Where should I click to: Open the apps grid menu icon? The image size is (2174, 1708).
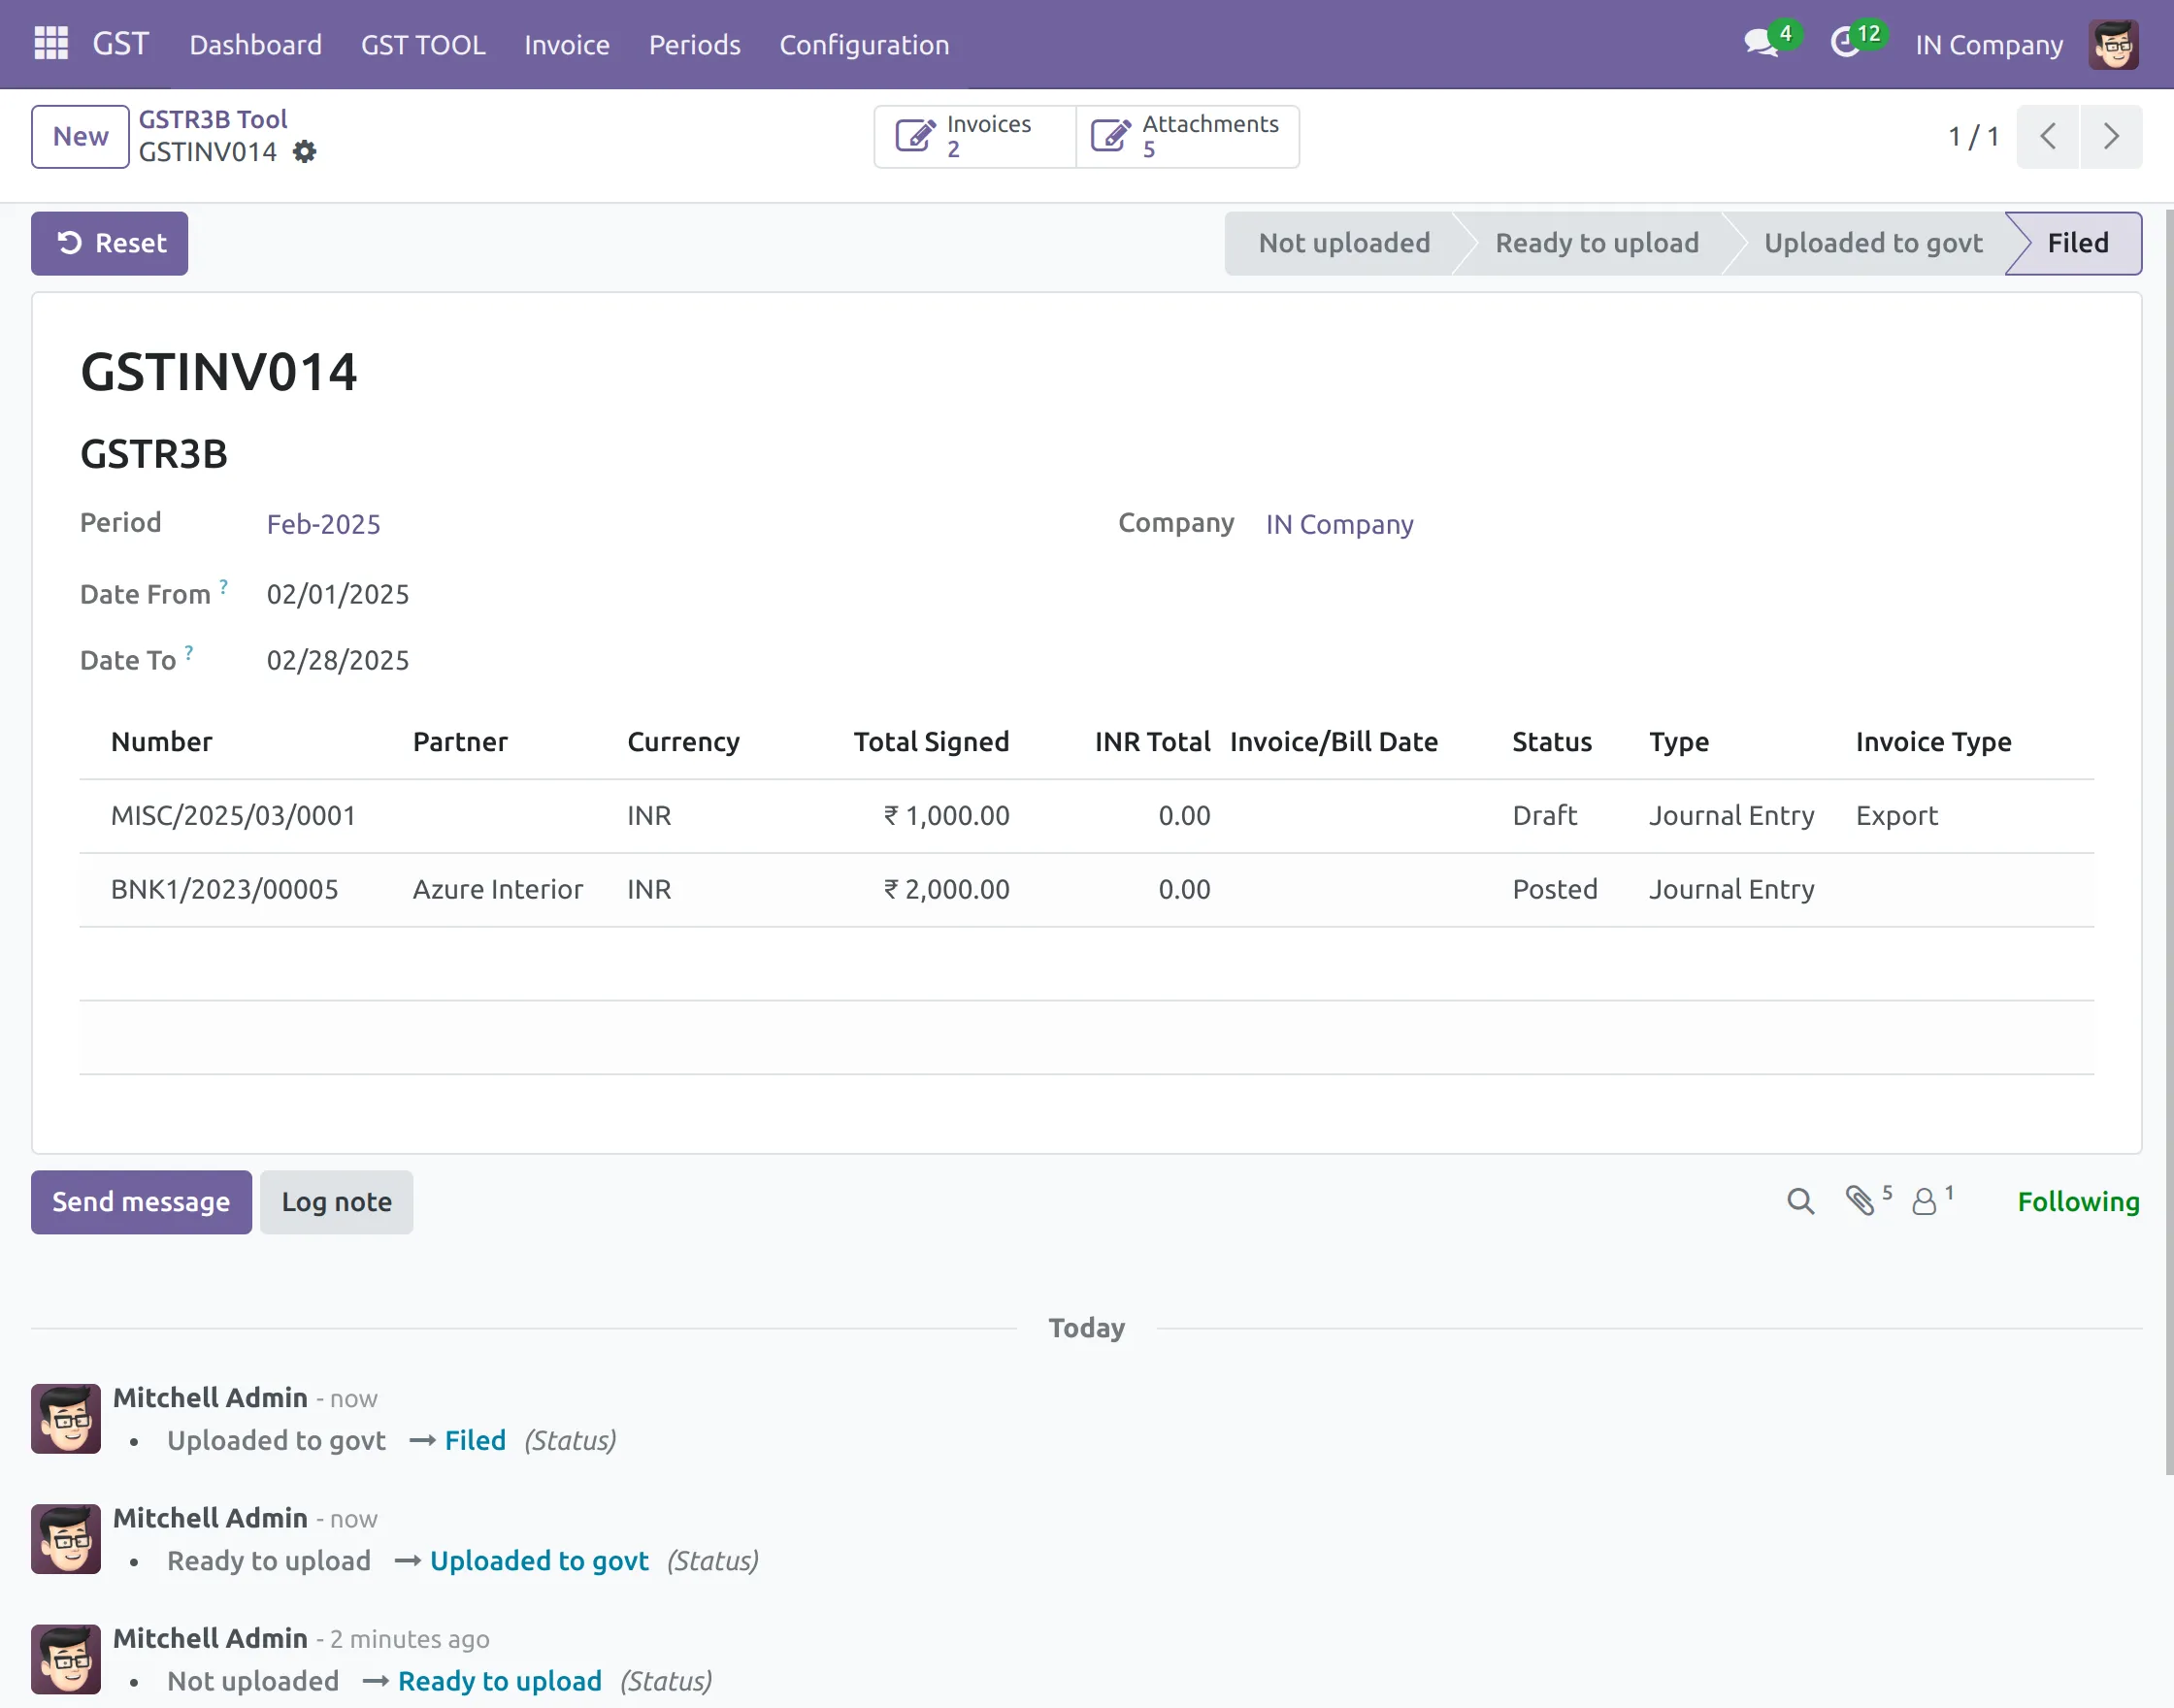(51, 44)
